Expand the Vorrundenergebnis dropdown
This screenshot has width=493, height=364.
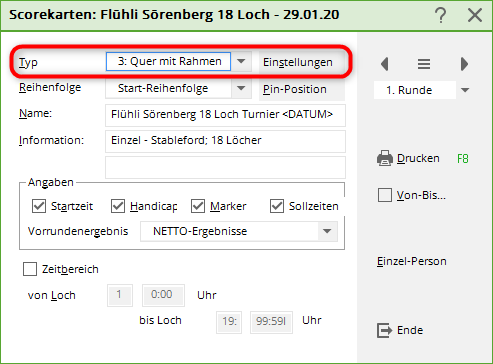[327, 231]
